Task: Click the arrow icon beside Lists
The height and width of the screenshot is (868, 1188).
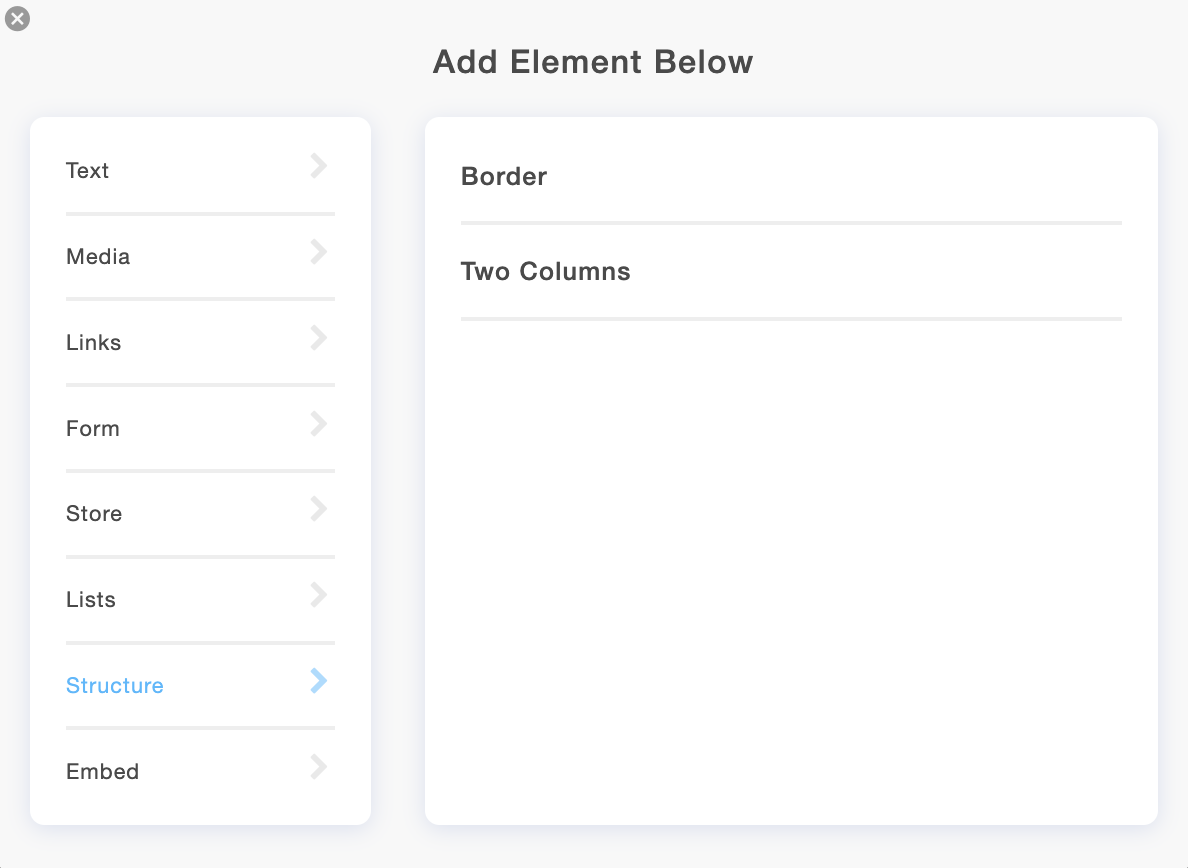Action: tap(318, 595)
